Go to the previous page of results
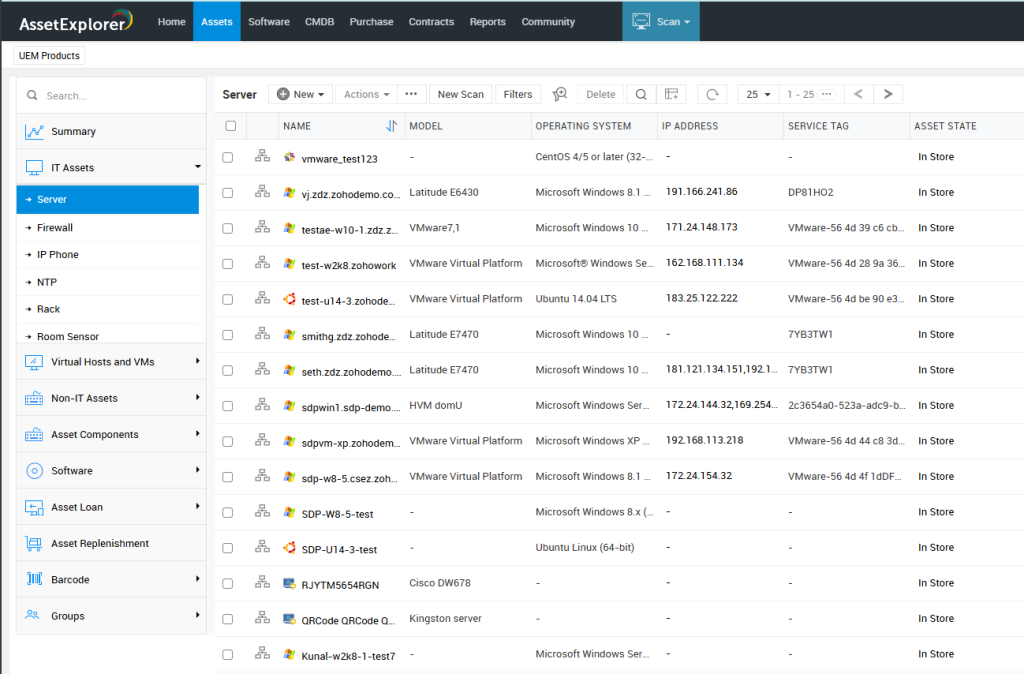This screenshot has width=1024, height=674. (x=859, y=94)
